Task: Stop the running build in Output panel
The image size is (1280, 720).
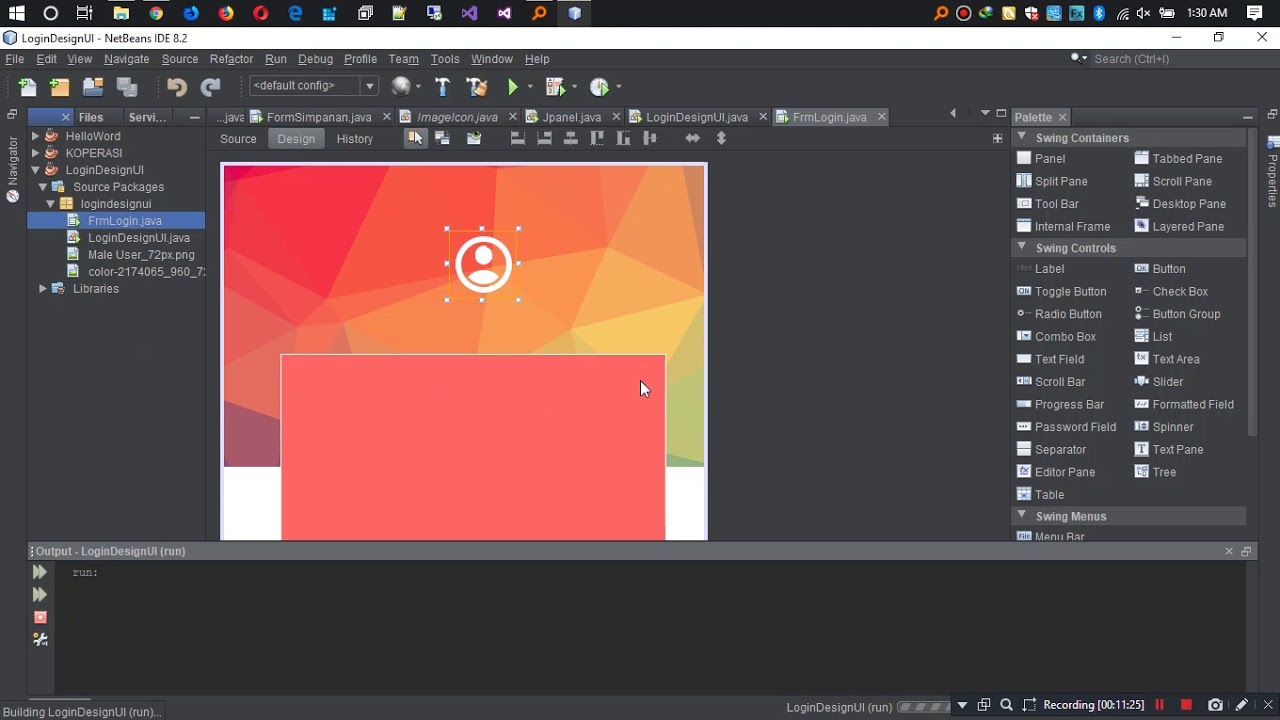Action: point(40,617)
